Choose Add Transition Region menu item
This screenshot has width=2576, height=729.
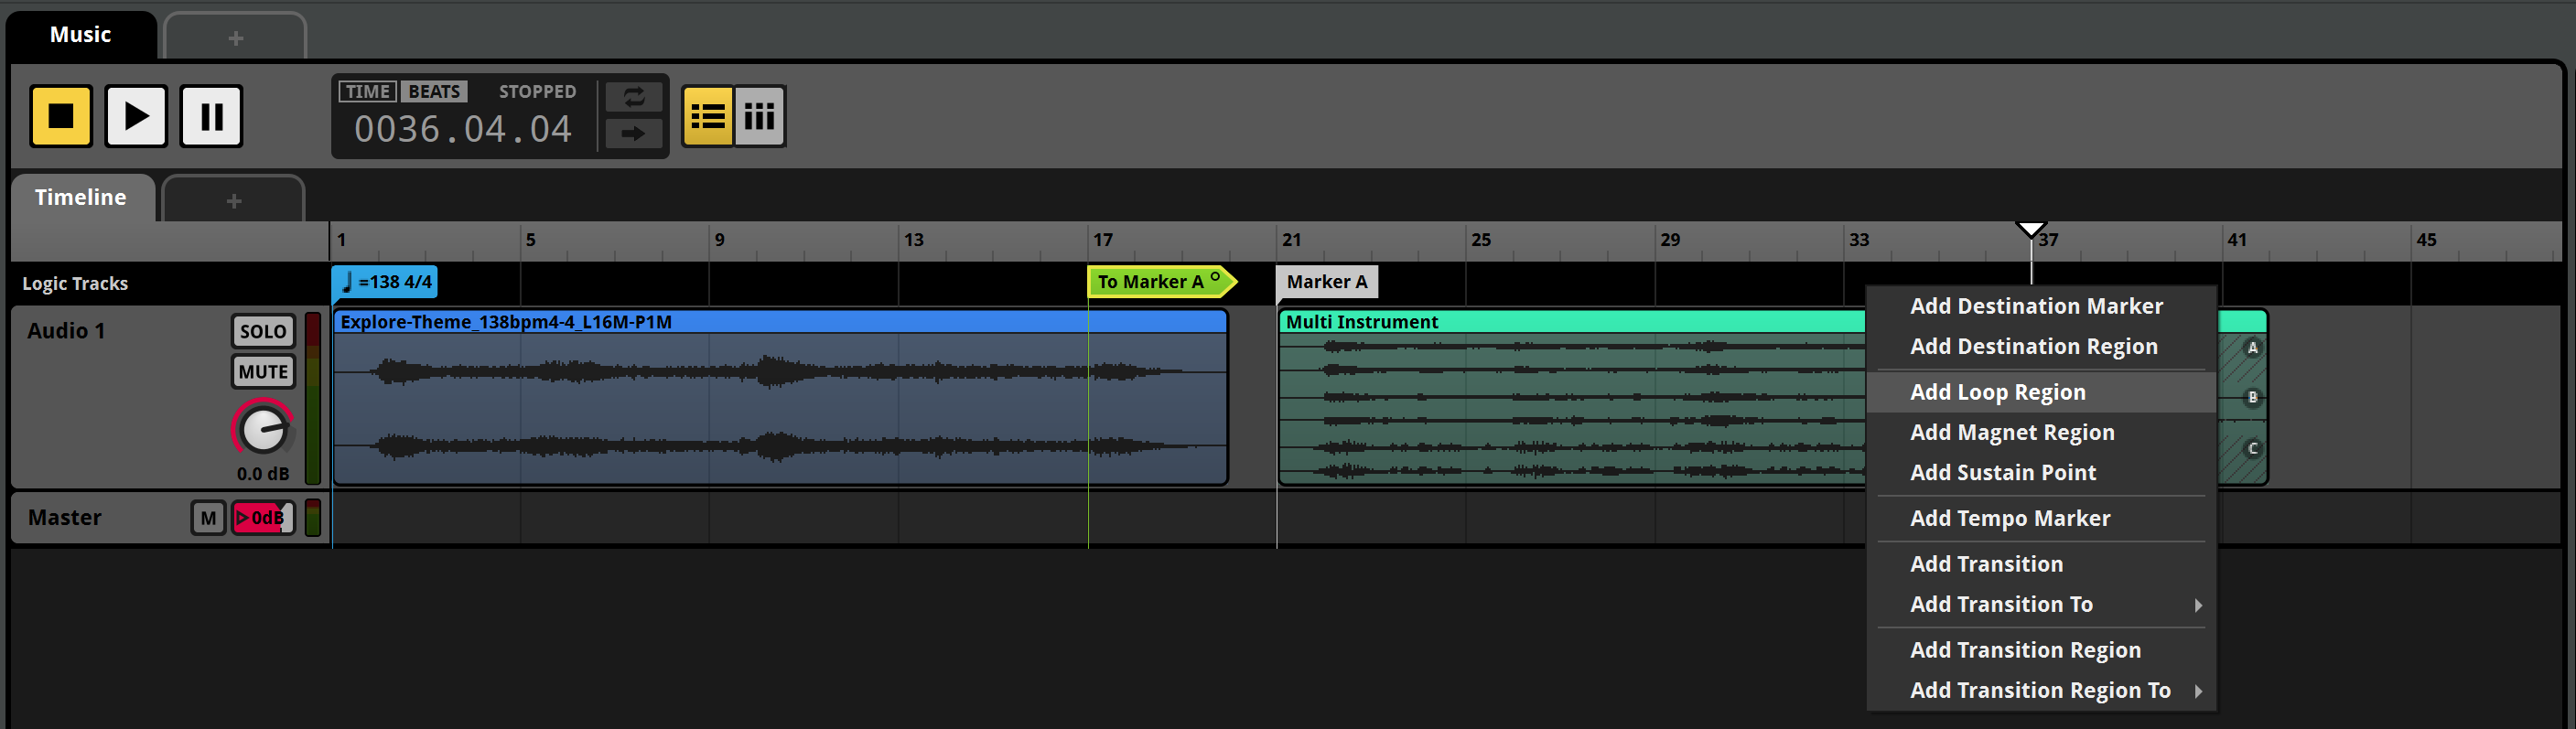[x=2040, y=650]
